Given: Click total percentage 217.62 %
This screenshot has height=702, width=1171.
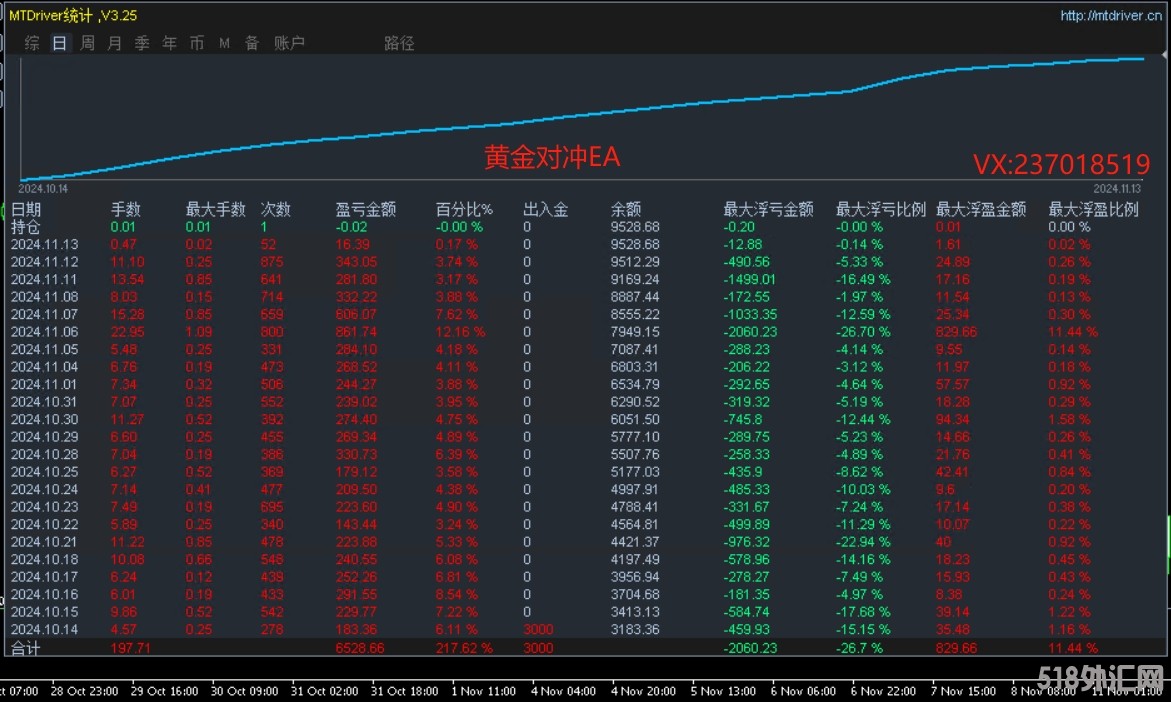Looking at the screenshot, I should [x=464, y=648].
